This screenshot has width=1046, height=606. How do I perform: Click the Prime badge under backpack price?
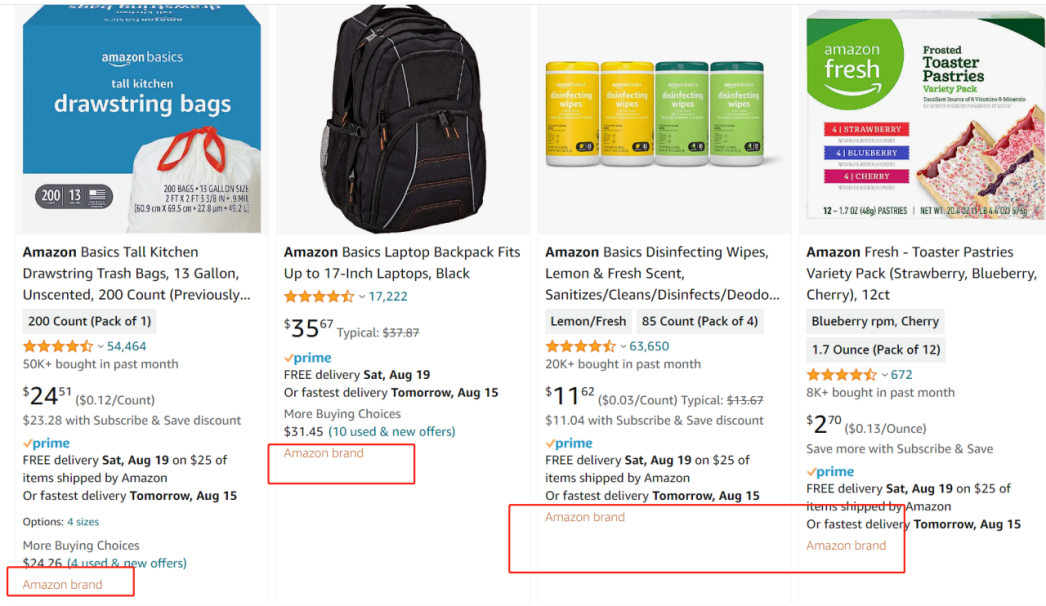pyautogui.click(x=308, y=358)
